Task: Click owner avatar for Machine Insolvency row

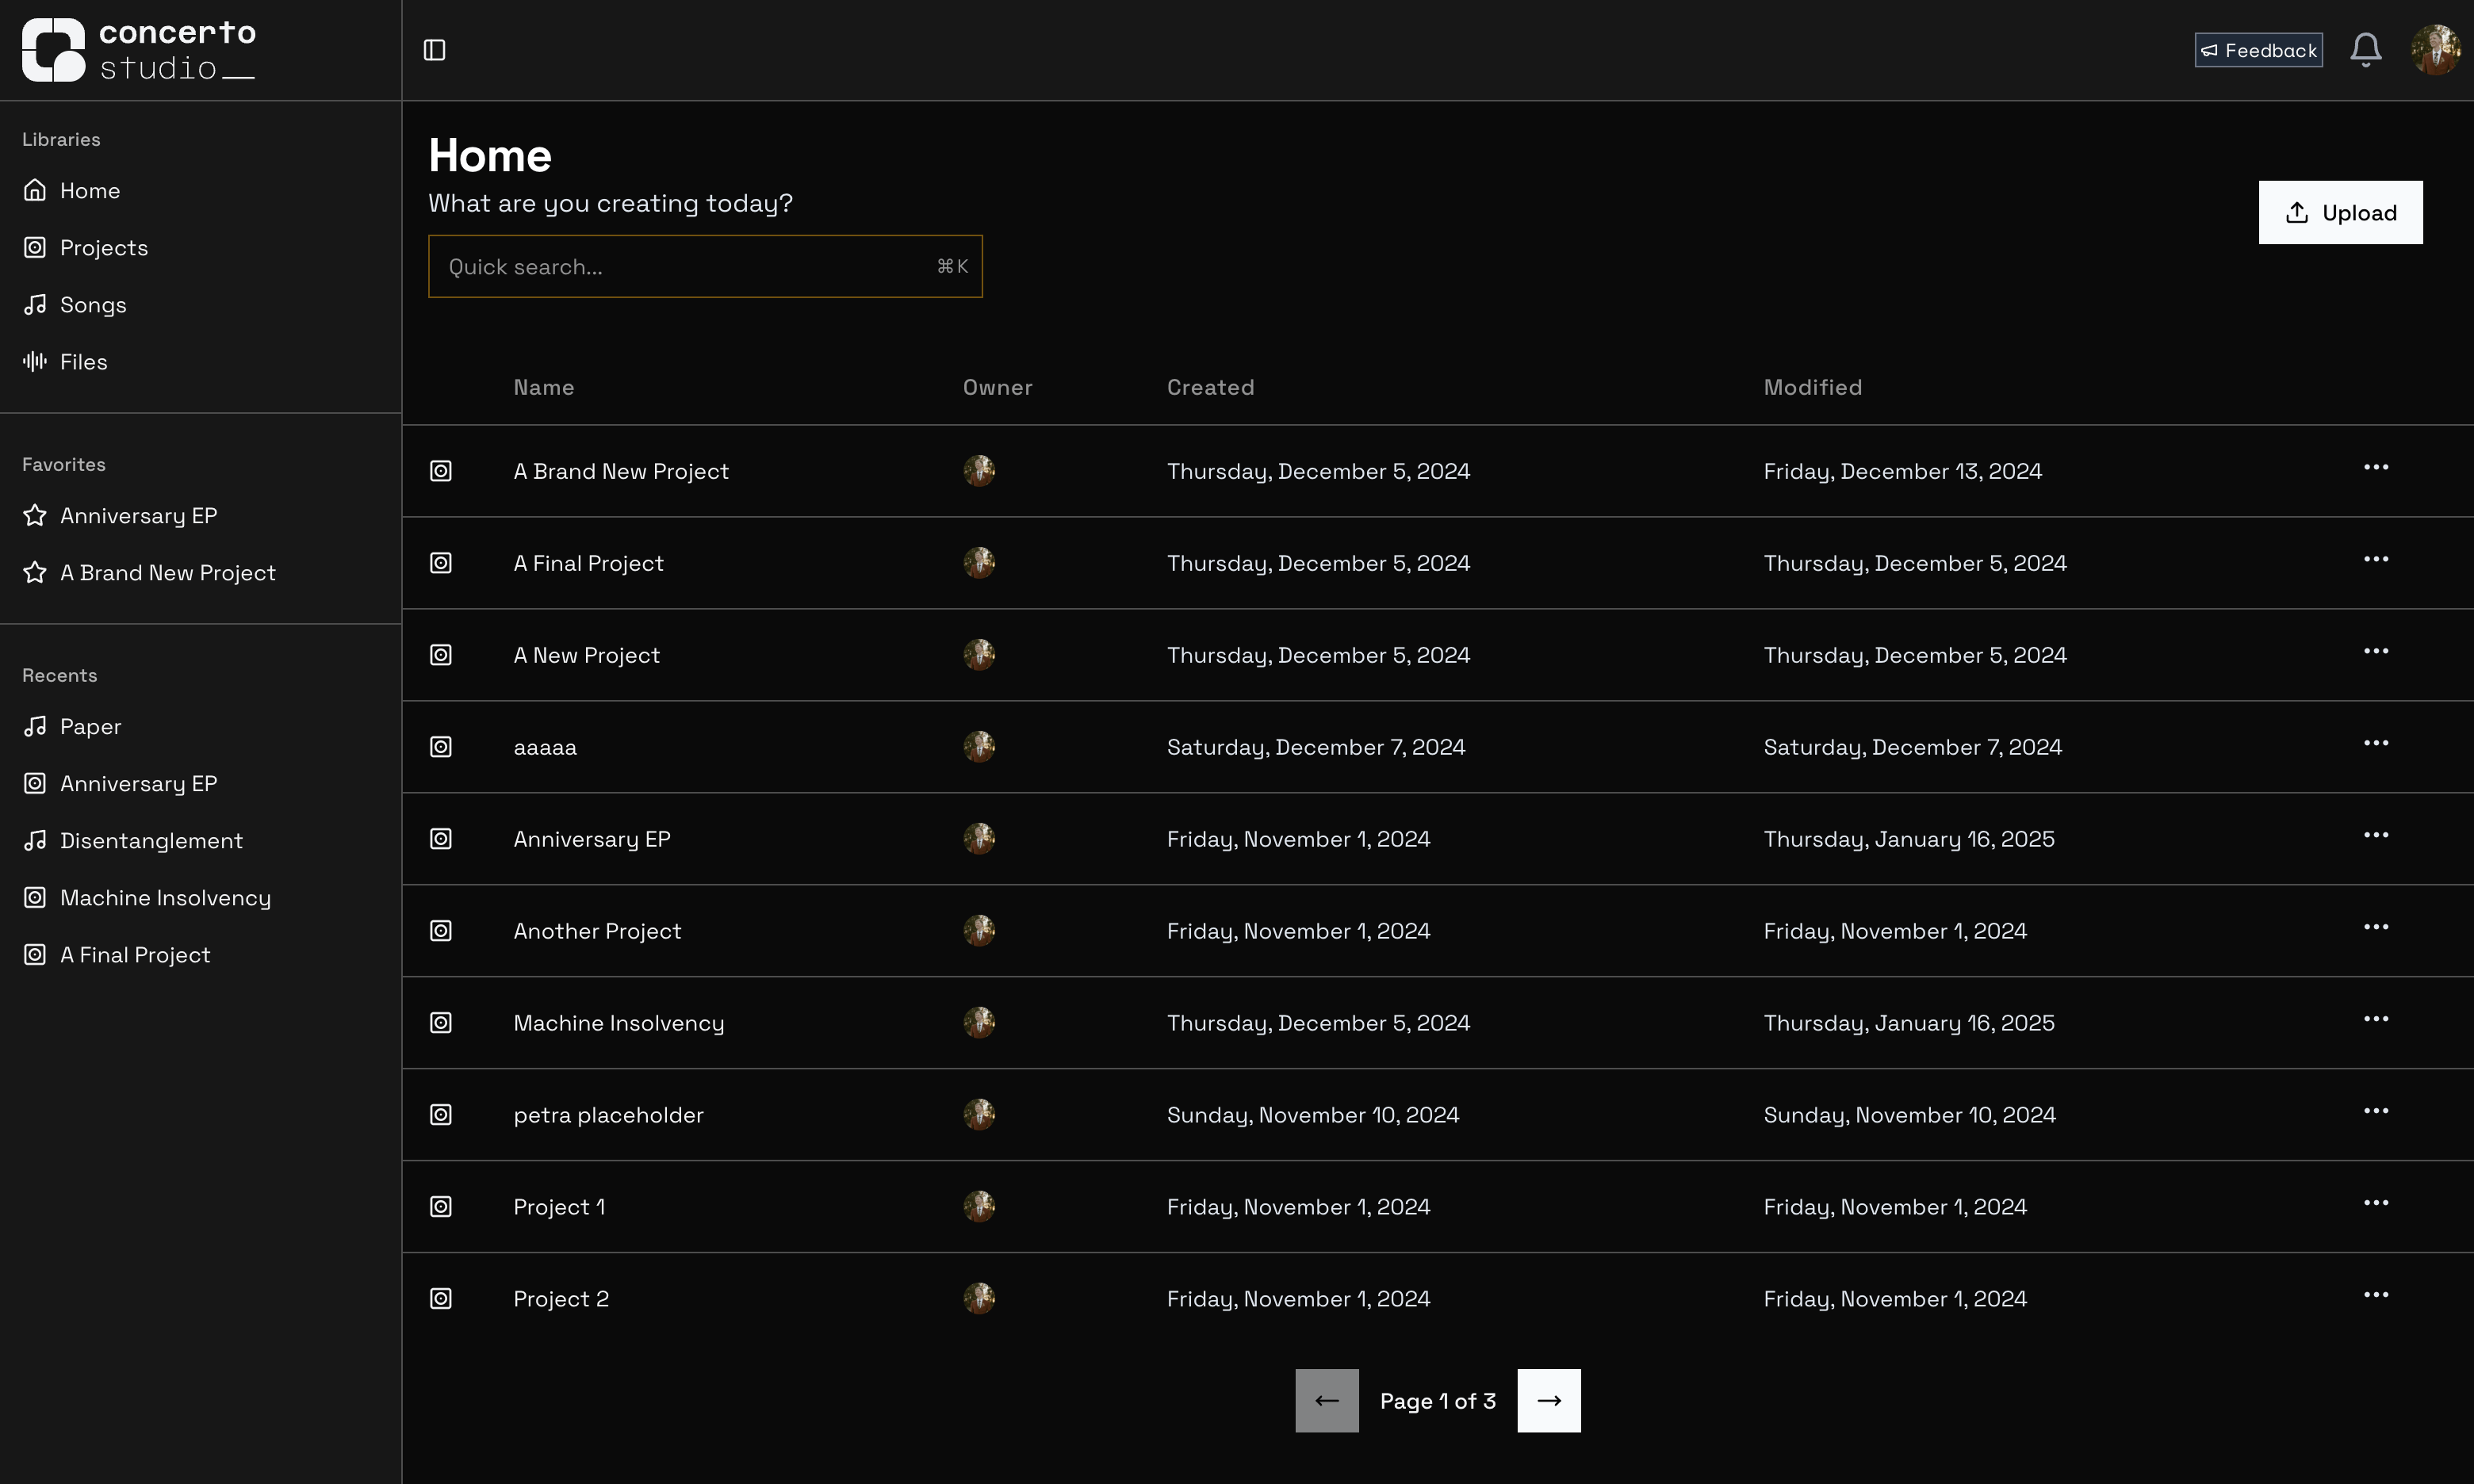Action: (979, 1022)
